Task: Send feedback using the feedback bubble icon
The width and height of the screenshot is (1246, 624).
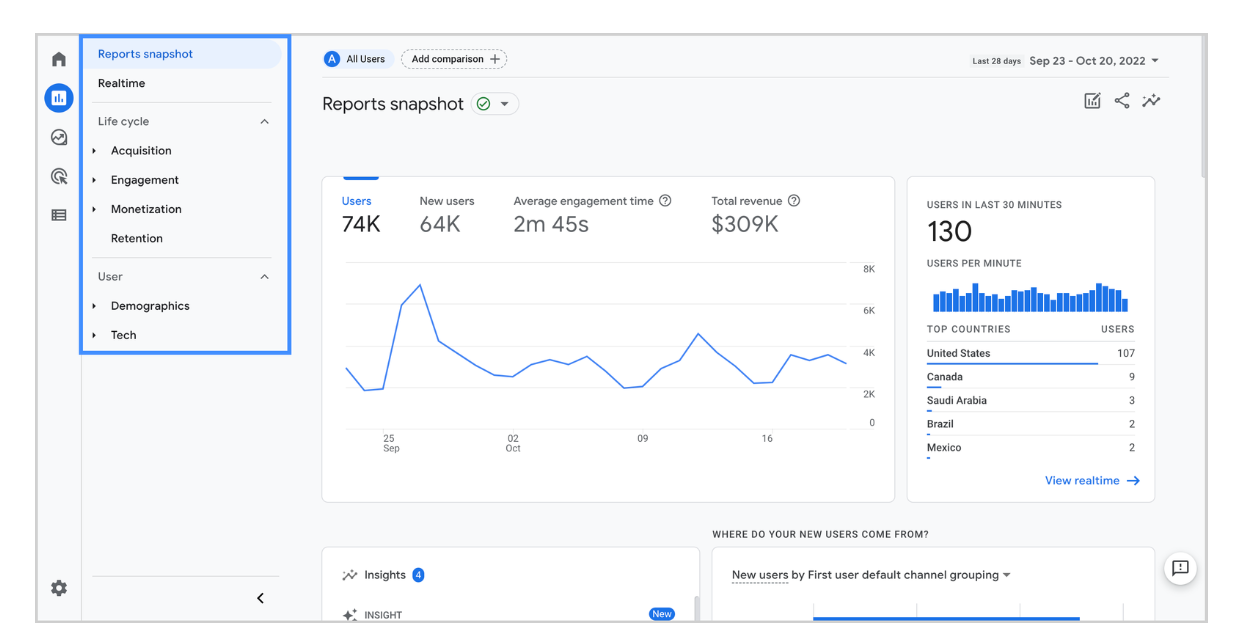Action: click(x=1181, y=568)
